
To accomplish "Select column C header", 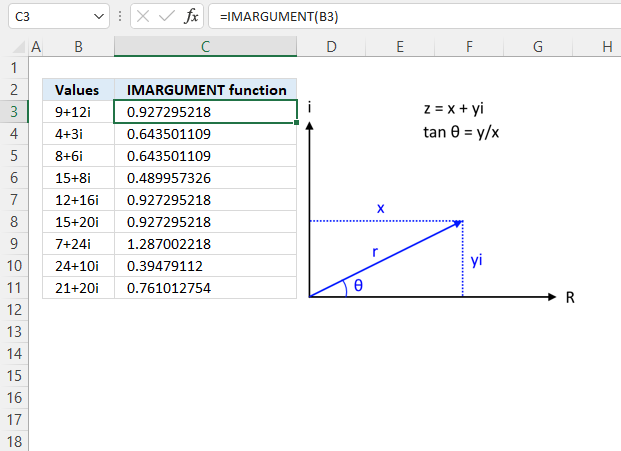I will pos(205,47).
